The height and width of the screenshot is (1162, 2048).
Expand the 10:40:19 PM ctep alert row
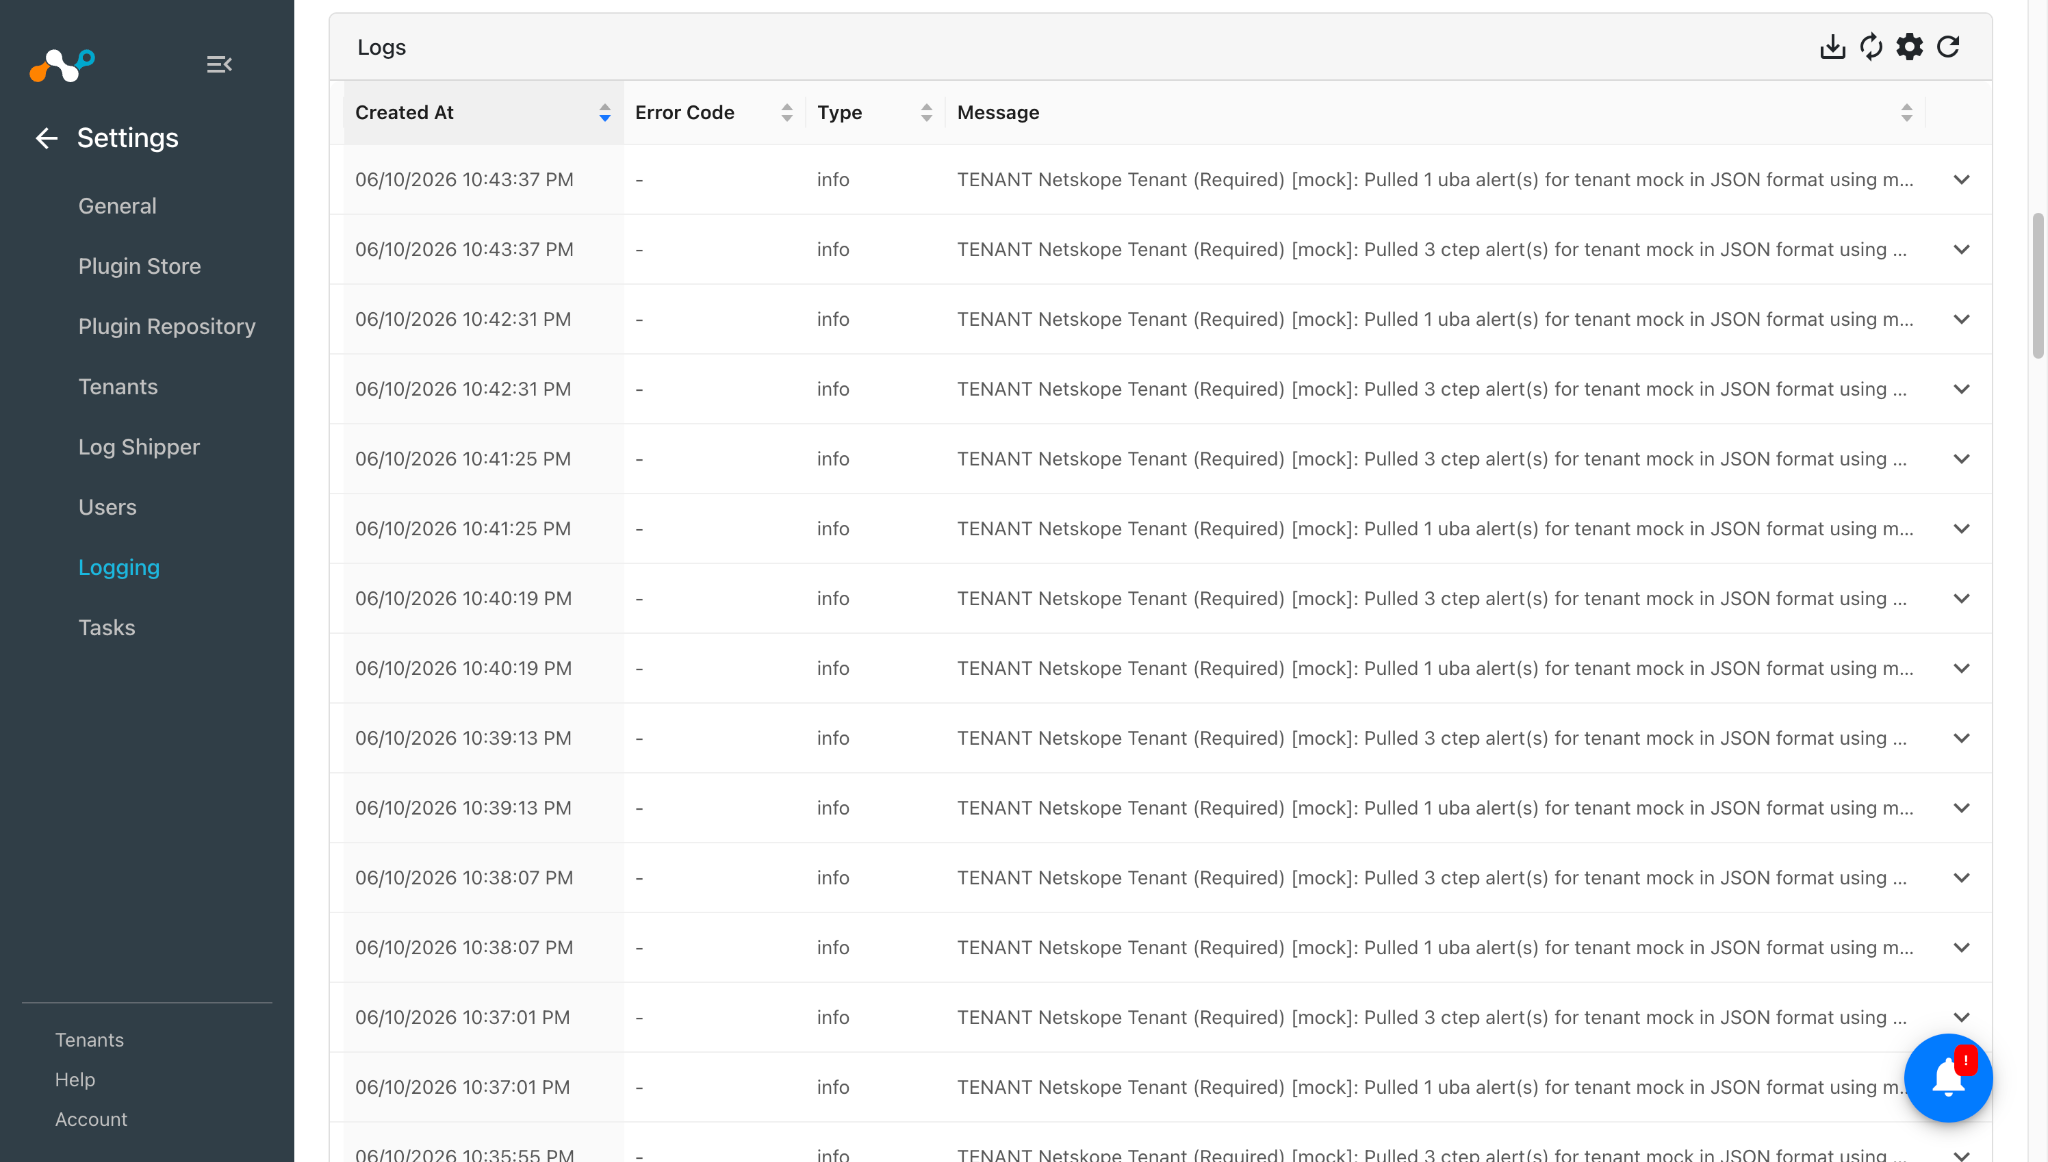pos(1962,599)
